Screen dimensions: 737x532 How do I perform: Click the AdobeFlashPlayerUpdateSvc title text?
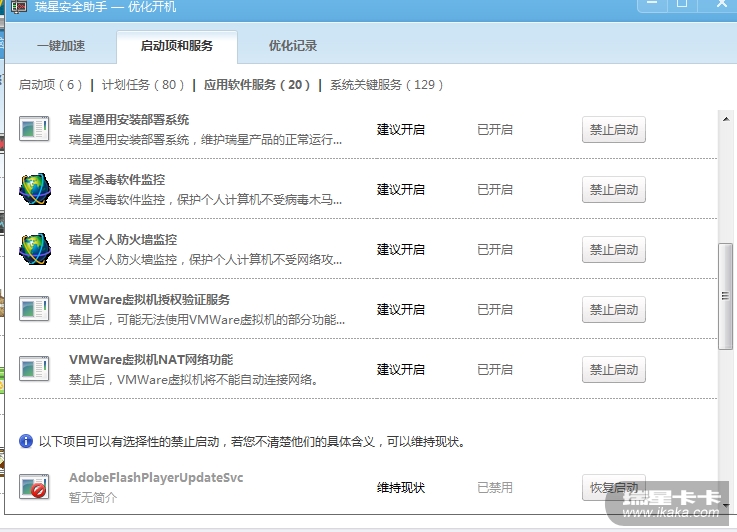(x=156, y=478)
